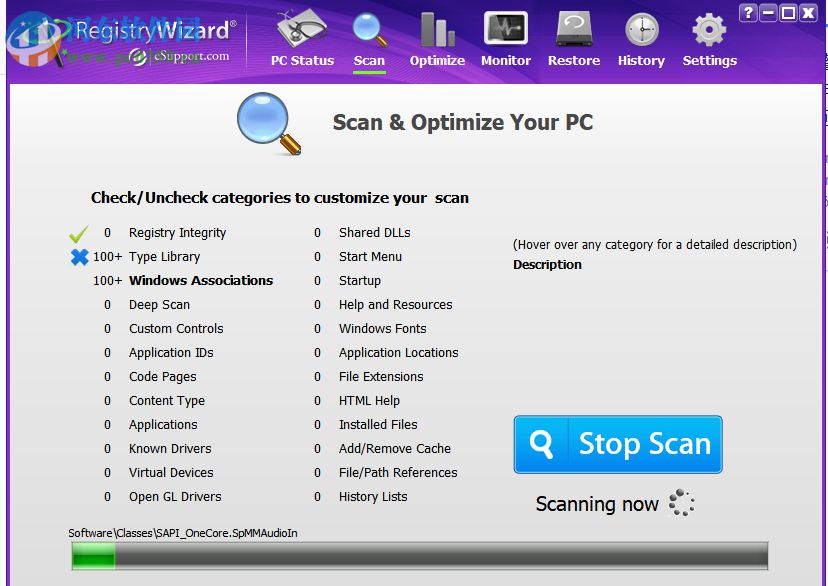Toggle the Startup scan category
Screen dimensions: 828x586
(x=359, y=281)
